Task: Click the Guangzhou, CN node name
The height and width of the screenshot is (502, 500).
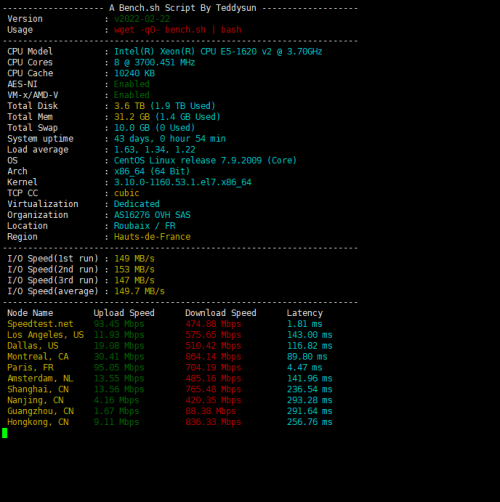Action: [x=40, y=411]
